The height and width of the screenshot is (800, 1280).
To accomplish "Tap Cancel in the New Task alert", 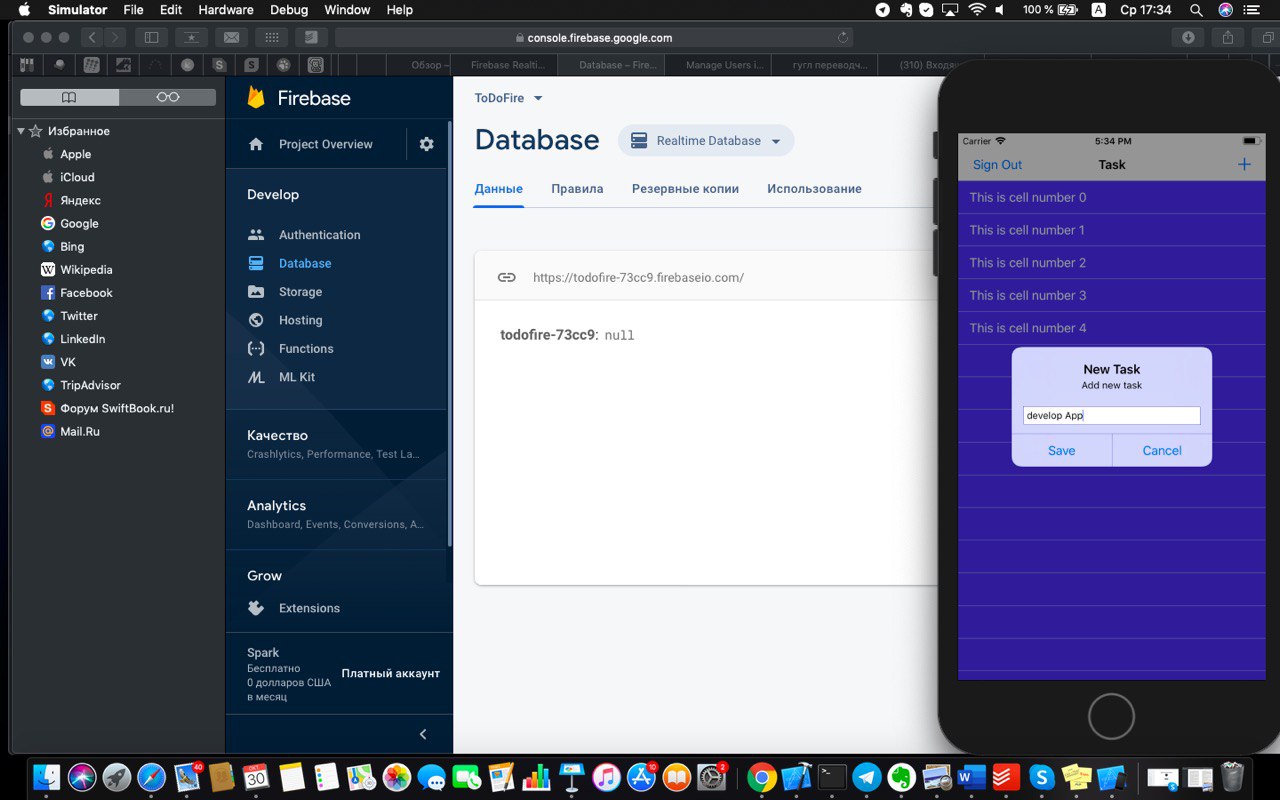I will [x=1162, y=450].
